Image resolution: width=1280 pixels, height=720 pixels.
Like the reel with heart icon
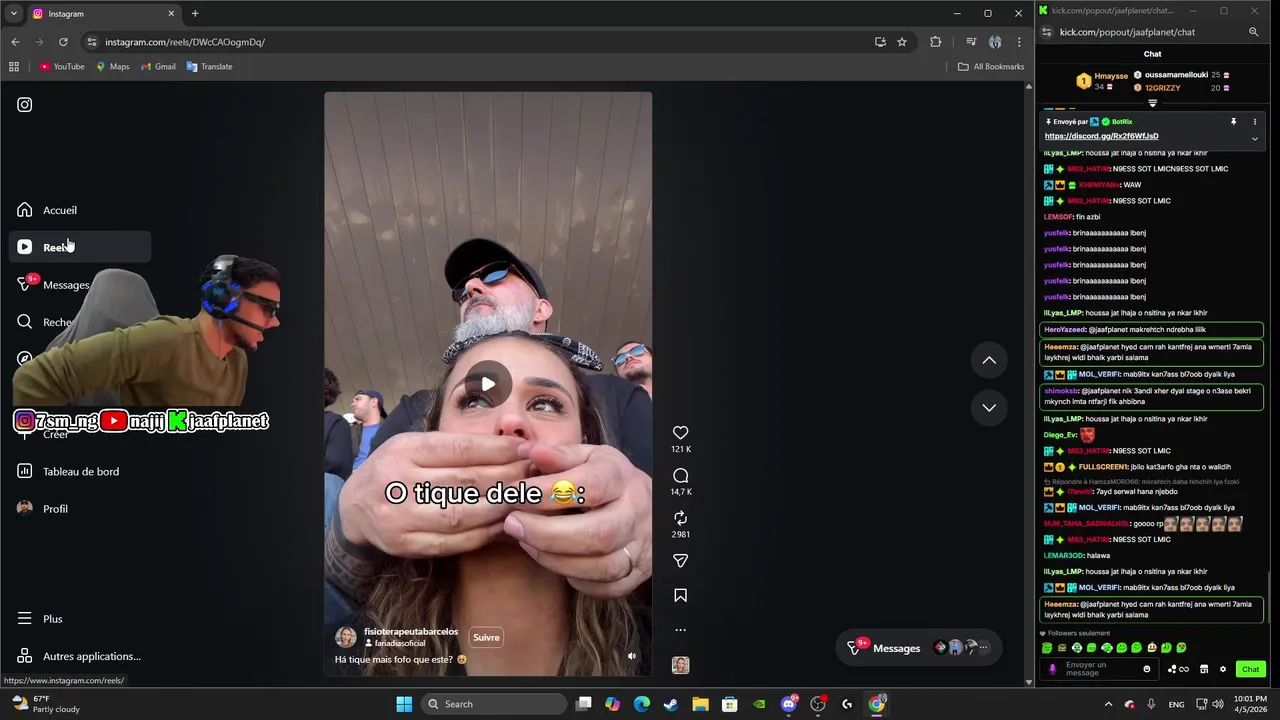tap(680, 433)
